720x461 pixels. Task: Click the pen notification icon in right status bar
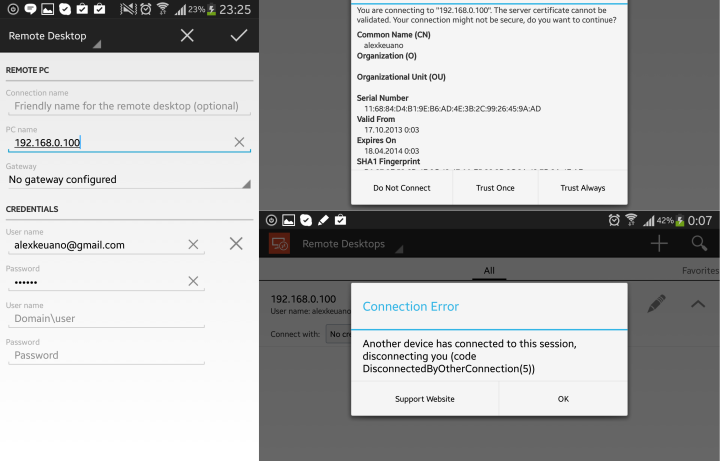(x=323, y=220)
